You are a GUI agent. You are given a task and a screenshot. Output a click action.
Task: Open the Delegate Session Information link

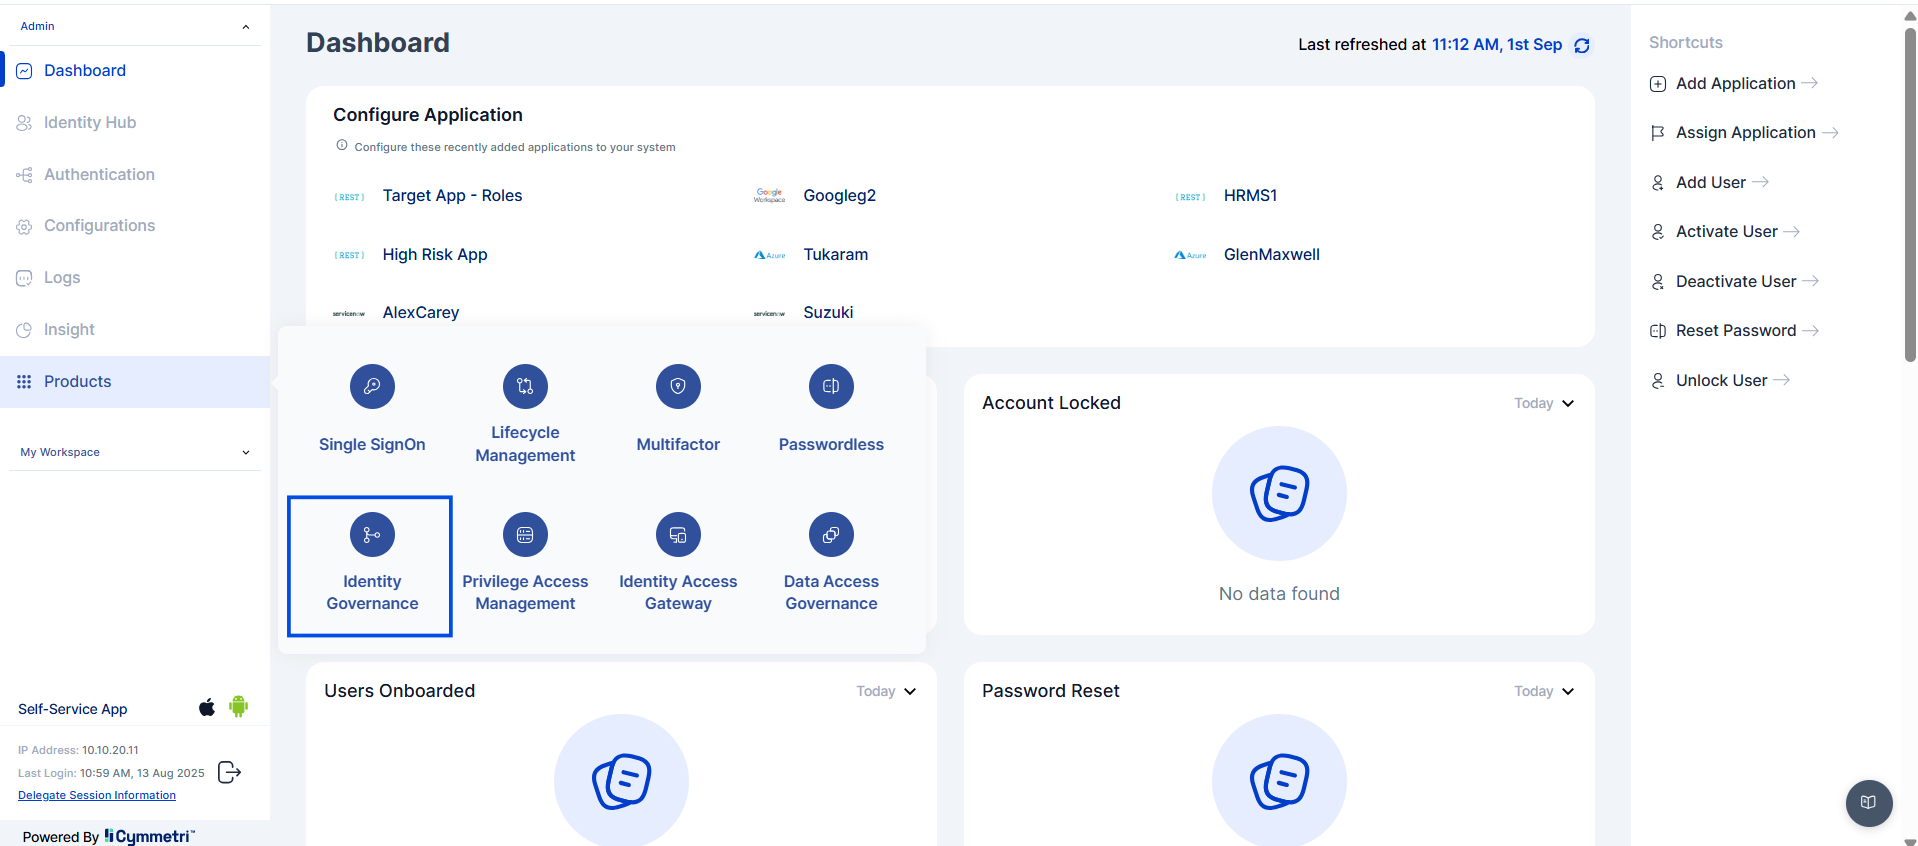97,795
